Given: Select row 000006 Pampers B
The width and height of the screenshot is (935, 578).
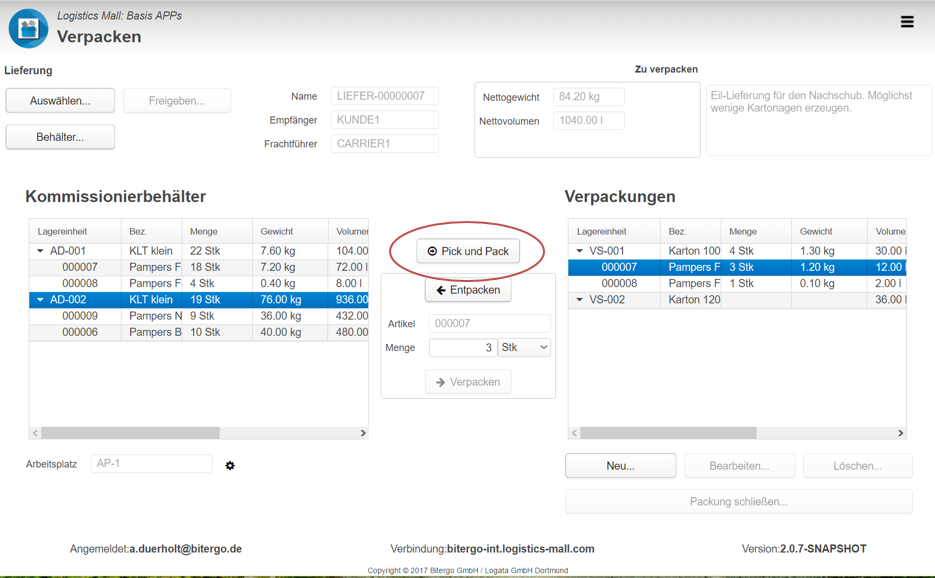Looking at the screenshot, I should point(199,332).
